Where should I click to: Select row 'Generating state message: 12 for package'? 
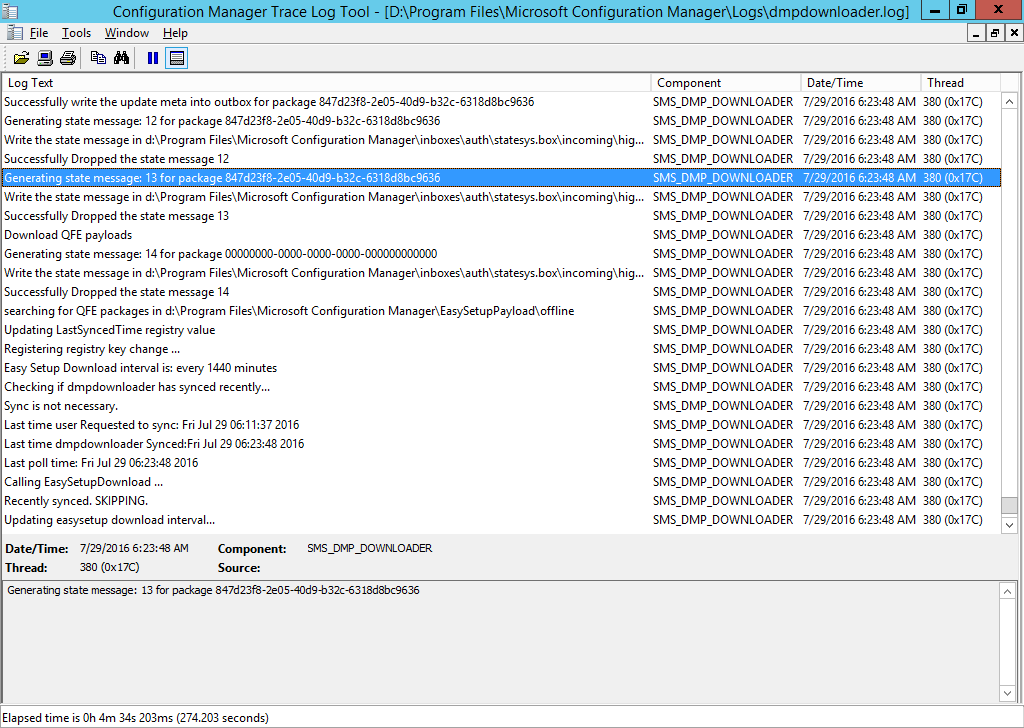pos(501,121)
